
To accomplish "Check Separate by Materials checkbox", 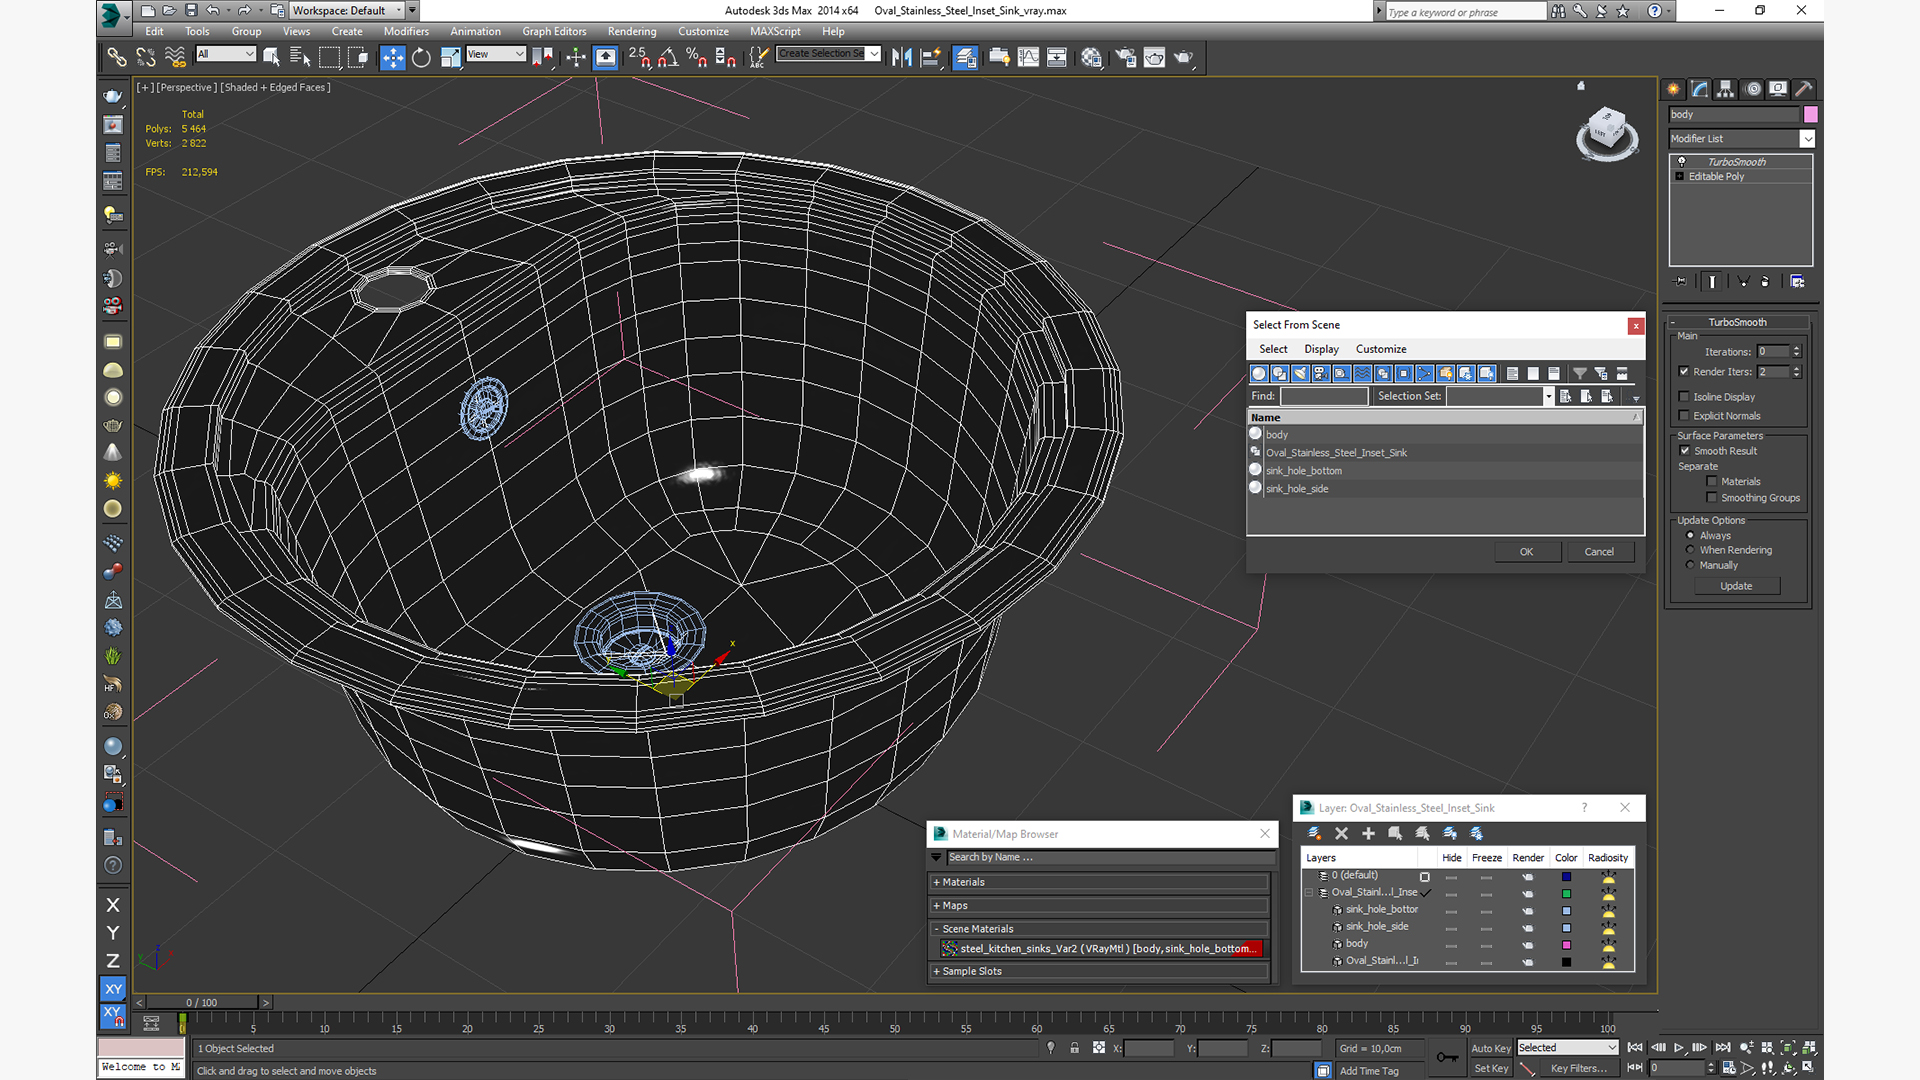I will [x=1712, y=481].
